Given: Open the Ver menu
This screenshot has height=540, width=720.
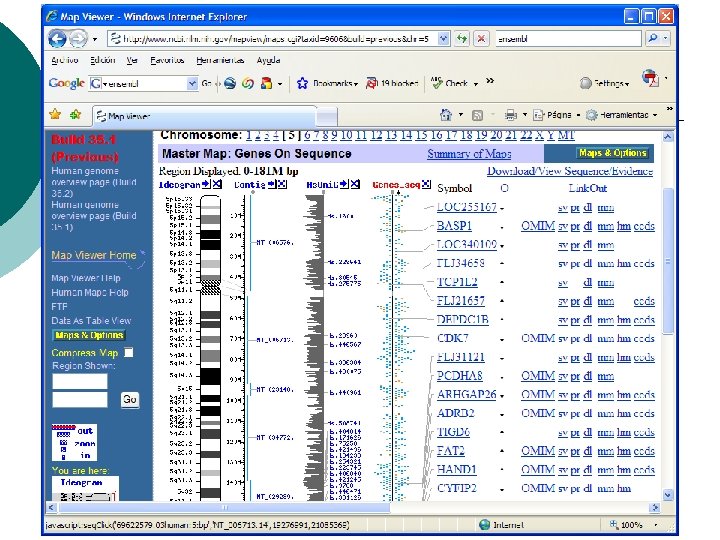Looking at the screenshot, I should tap(132, 60).
